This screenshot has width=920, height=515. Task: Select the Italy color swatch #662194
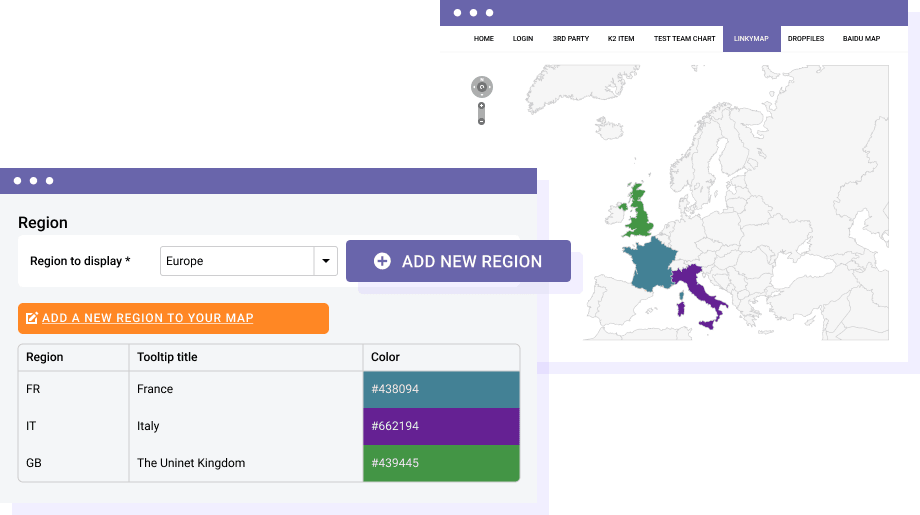pyautogui.click(x=441, y=426)
